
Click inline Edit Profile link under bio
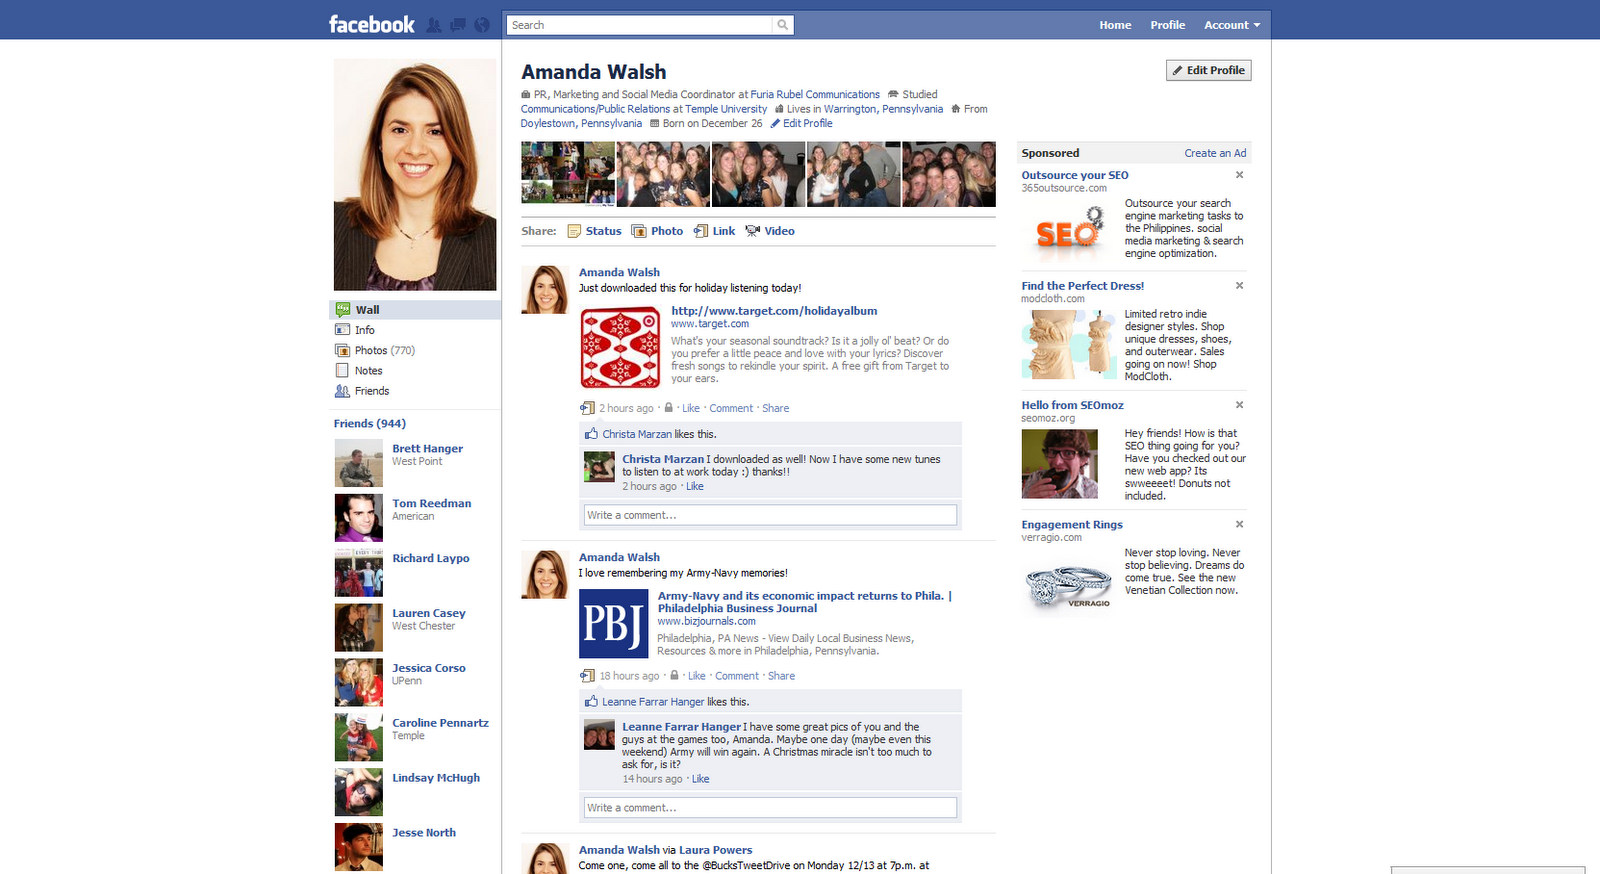click(807, 123)
